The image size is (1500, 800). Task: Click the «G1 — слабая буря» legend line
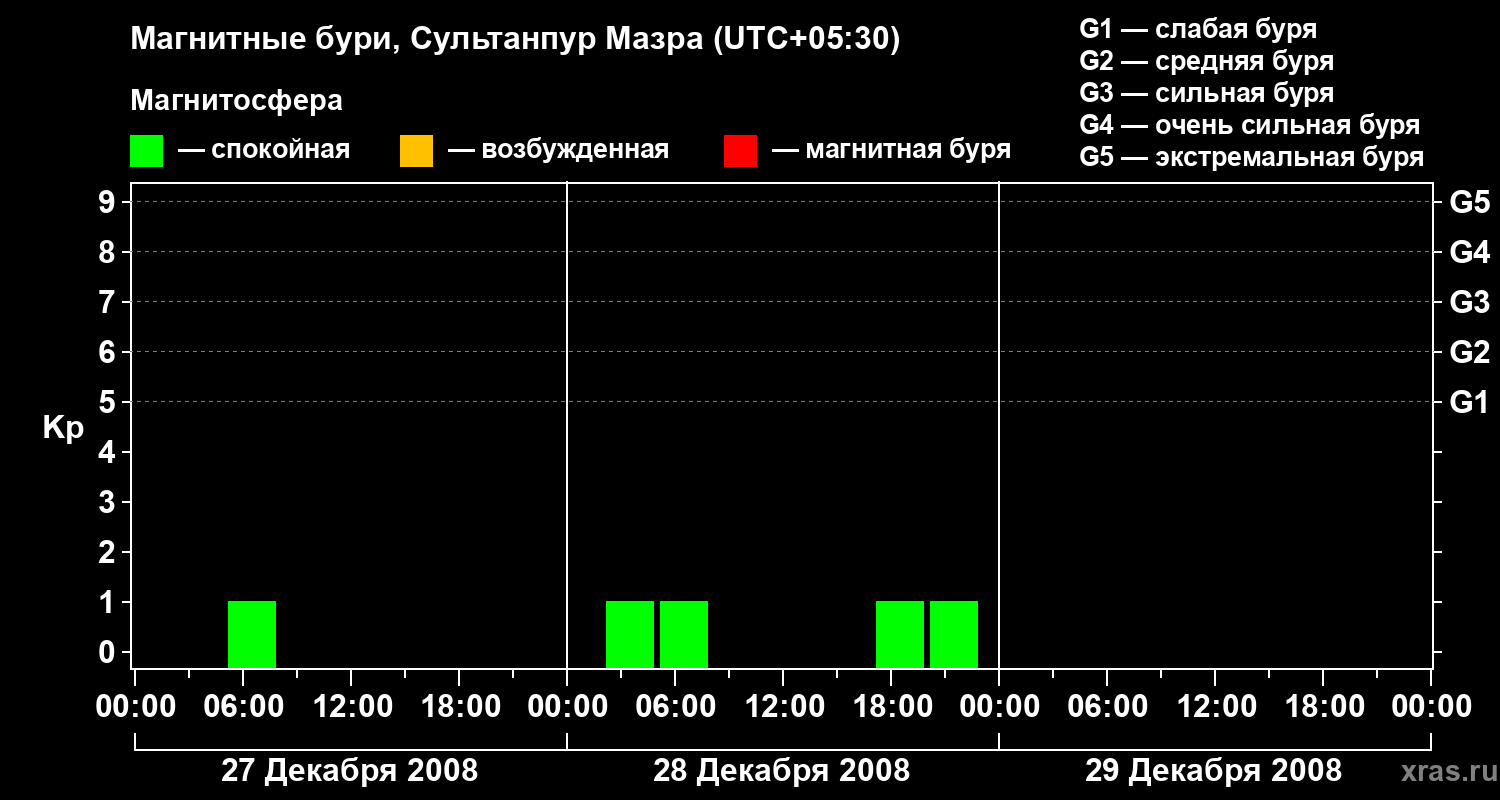pyautogui.click(x=1198, y=29)
